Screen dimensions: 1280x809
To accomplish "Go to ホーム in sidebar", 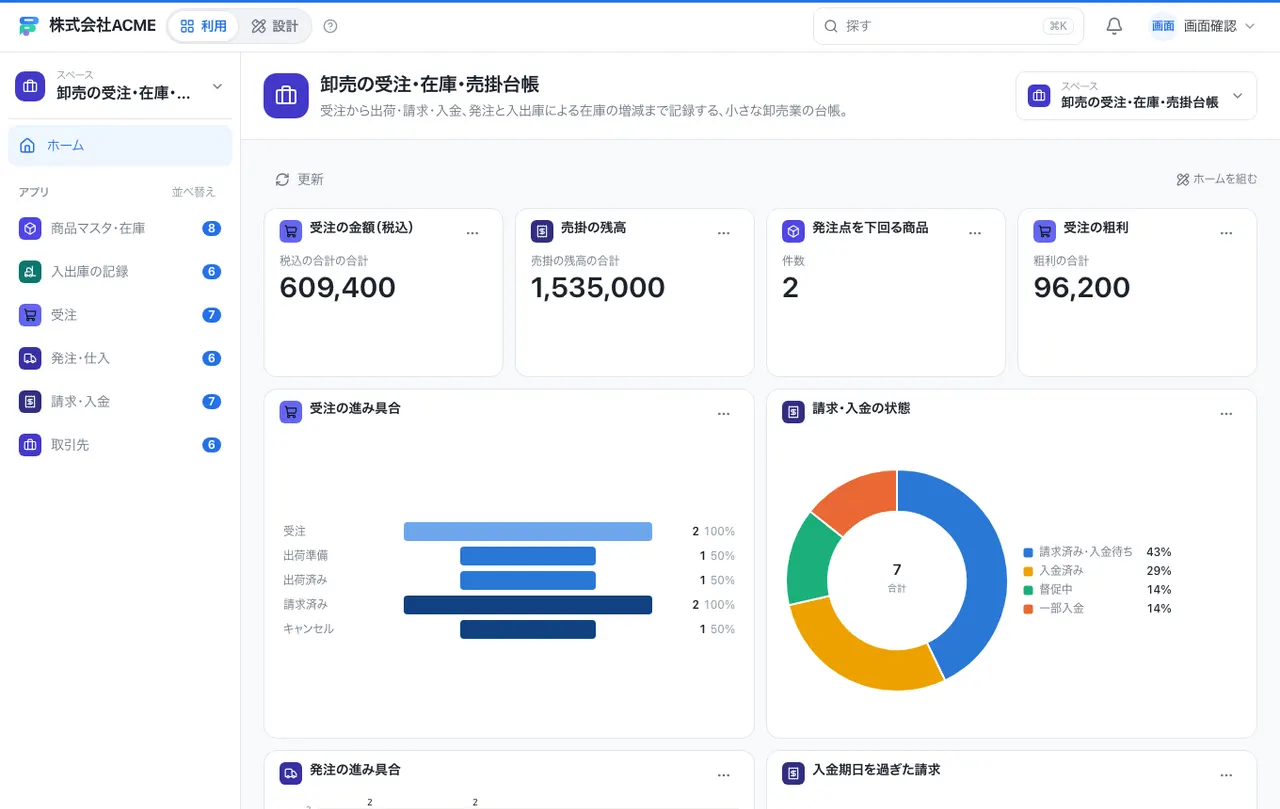I will (x=120, y=145).
